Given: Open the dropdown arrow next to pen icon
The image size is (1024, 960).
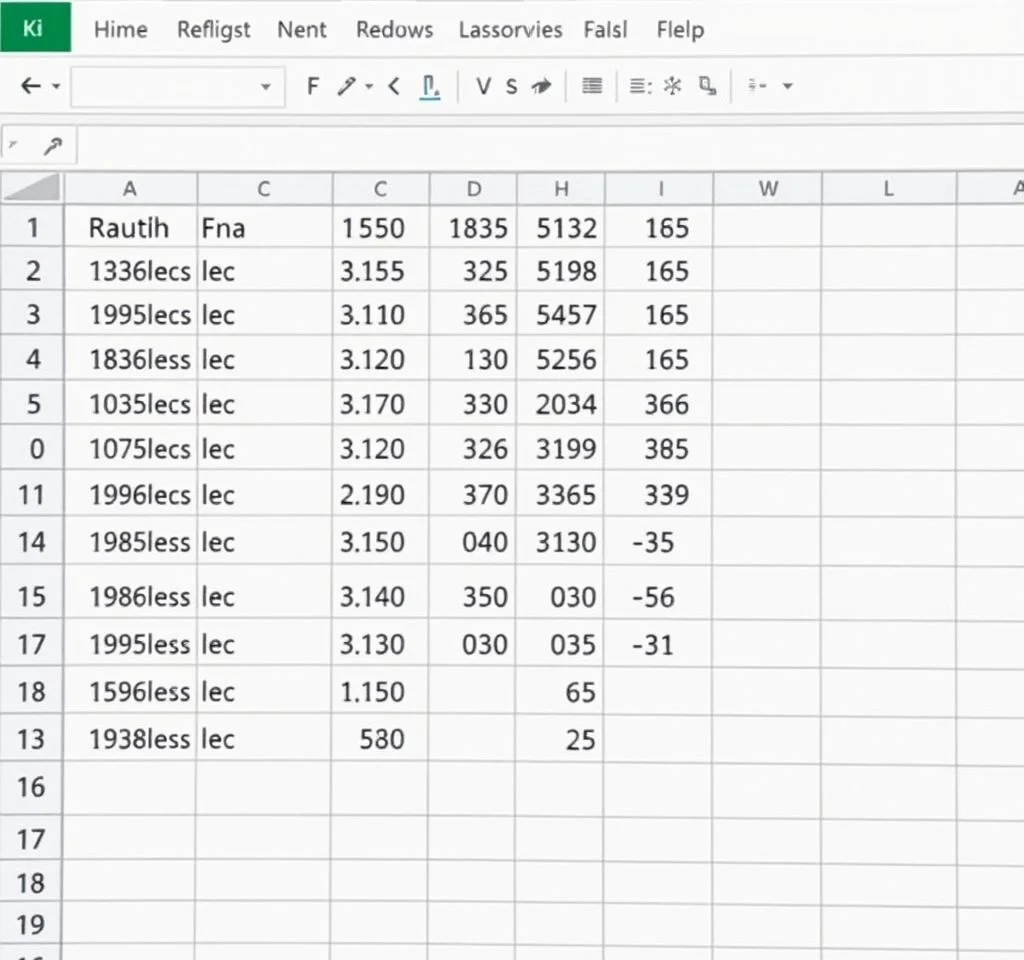Looking at the screenshot, I should [369, 88].
